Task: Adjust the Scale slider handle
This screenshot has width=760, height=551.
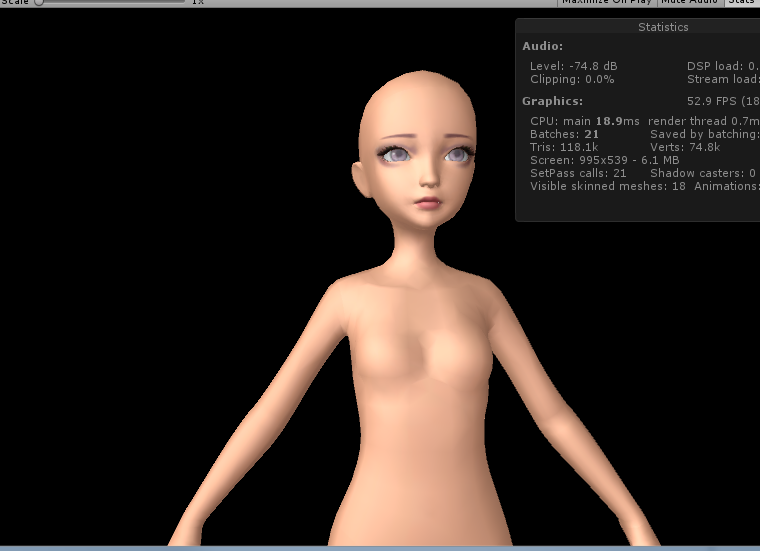Action: (39, 2)
